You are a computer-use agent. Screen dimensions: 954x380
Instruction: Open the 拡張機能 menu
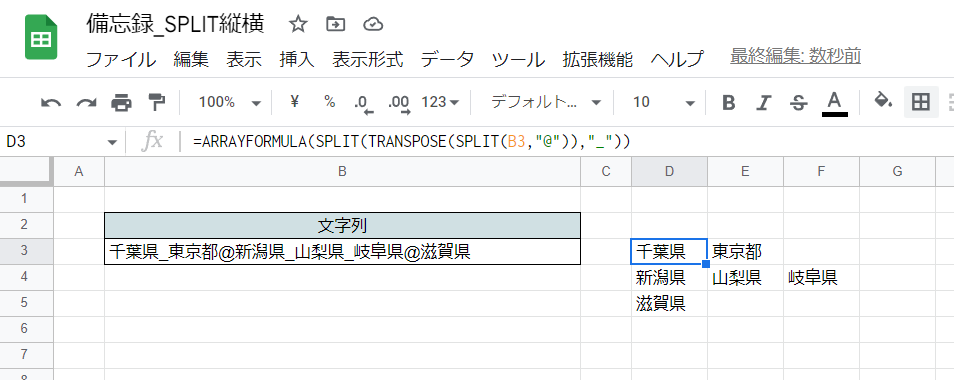(x=598, y=59)
